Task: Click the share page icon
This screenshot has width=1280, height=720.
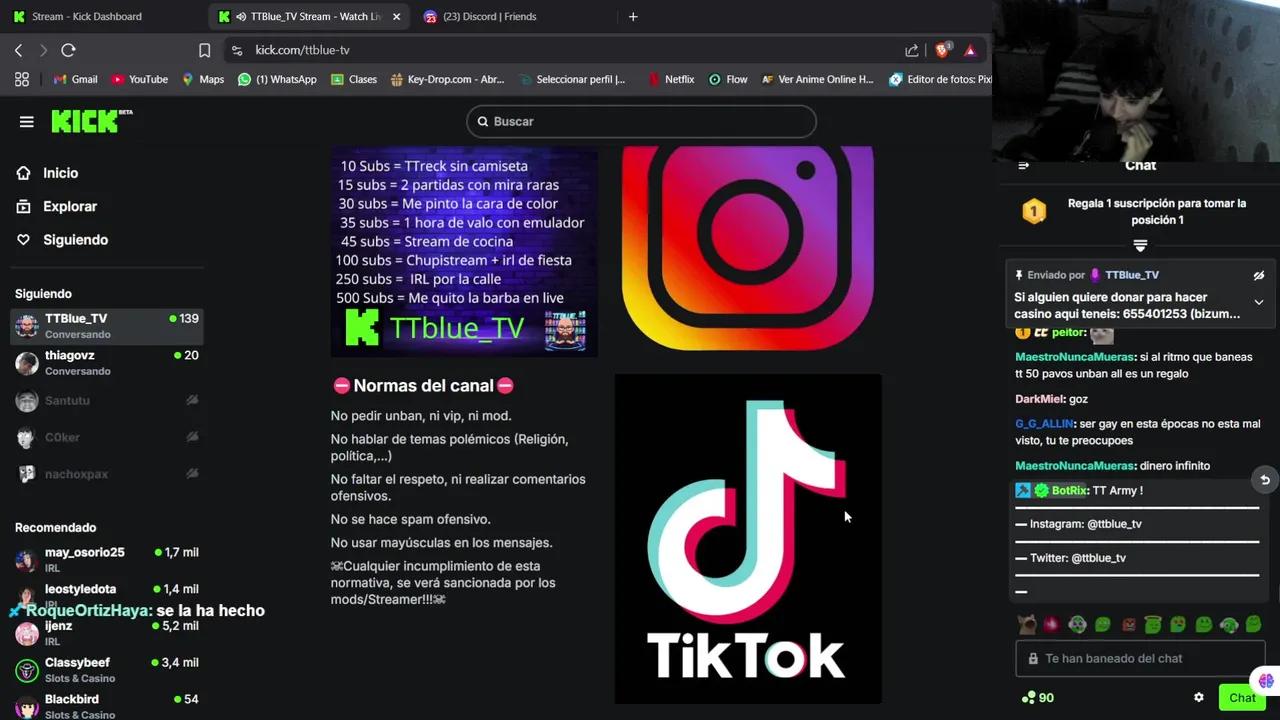Action: [912, 50]
